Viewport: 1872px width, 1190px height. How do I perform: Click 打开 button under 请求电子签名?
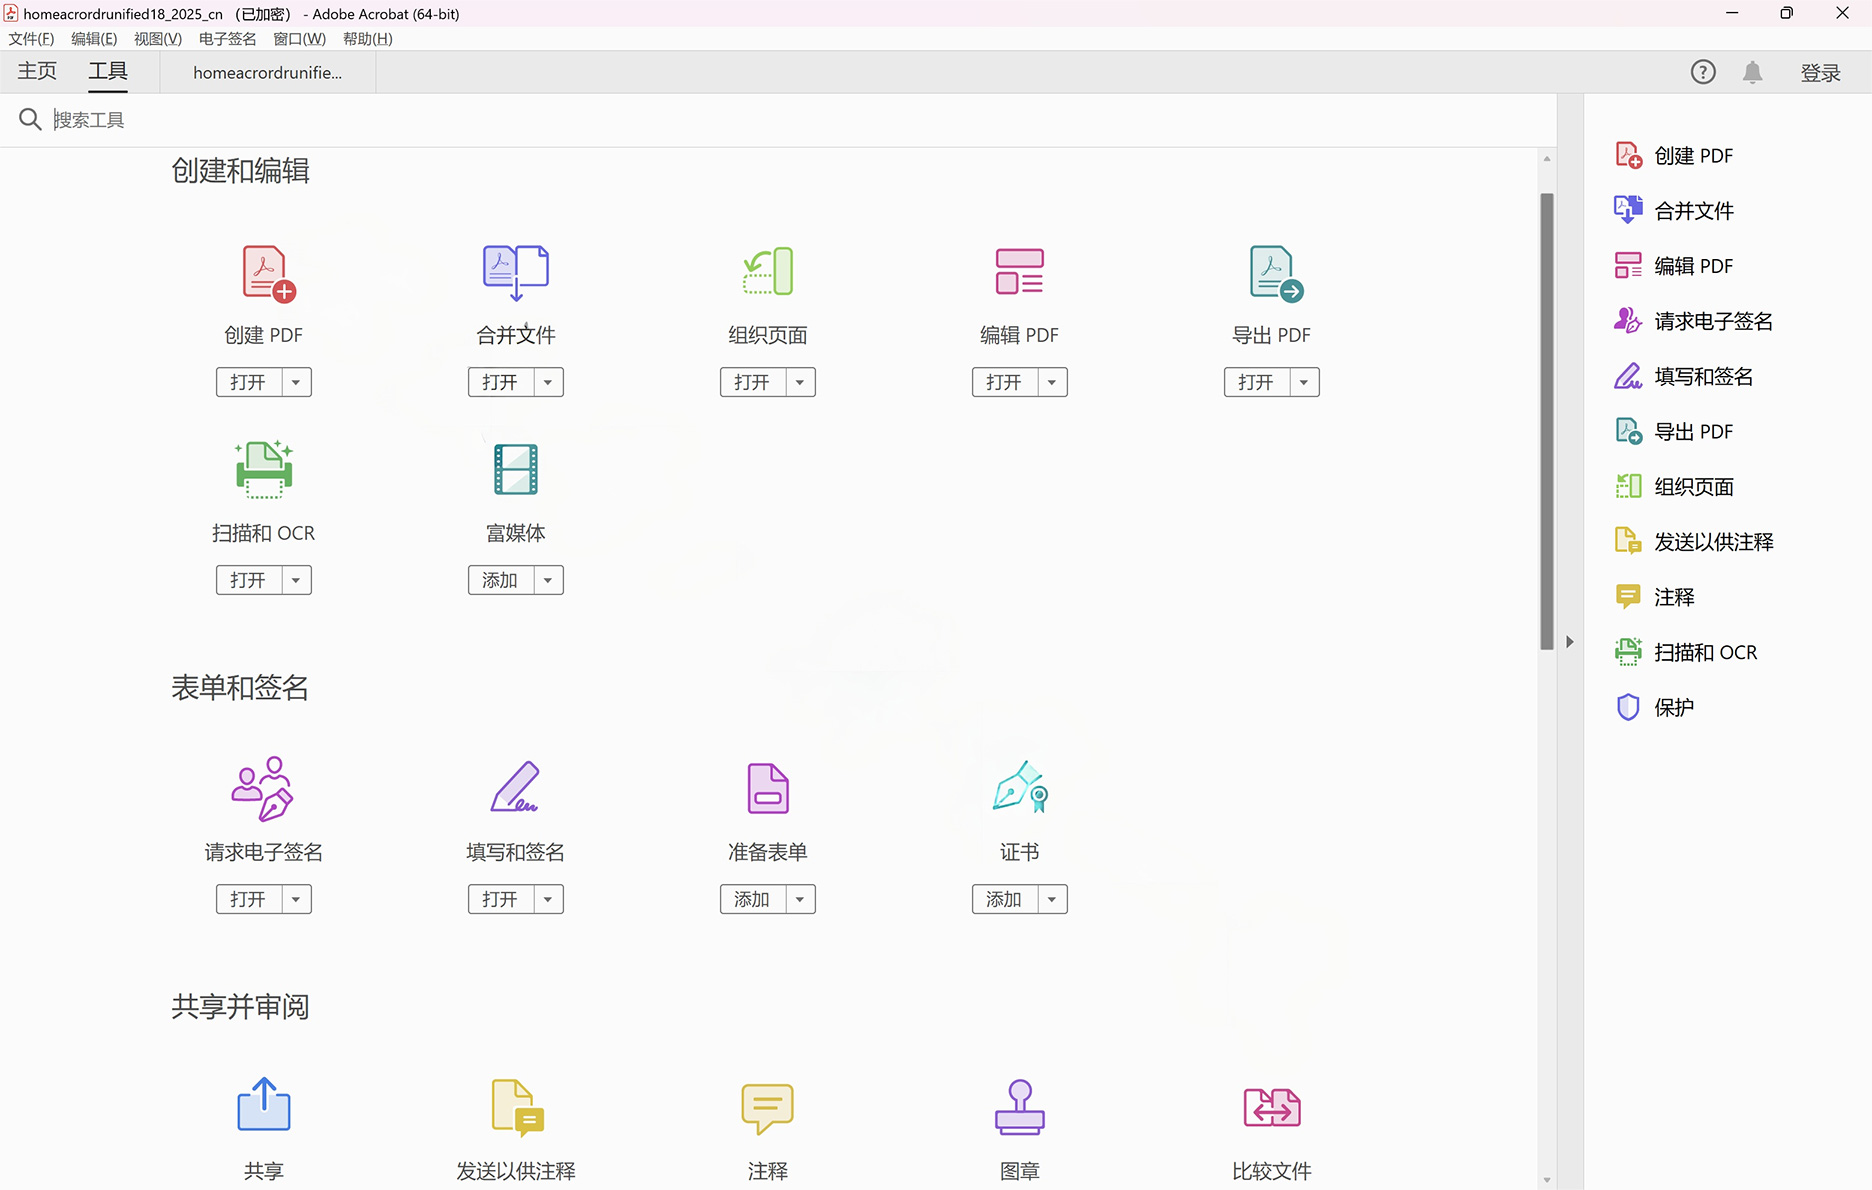[249, 899]
